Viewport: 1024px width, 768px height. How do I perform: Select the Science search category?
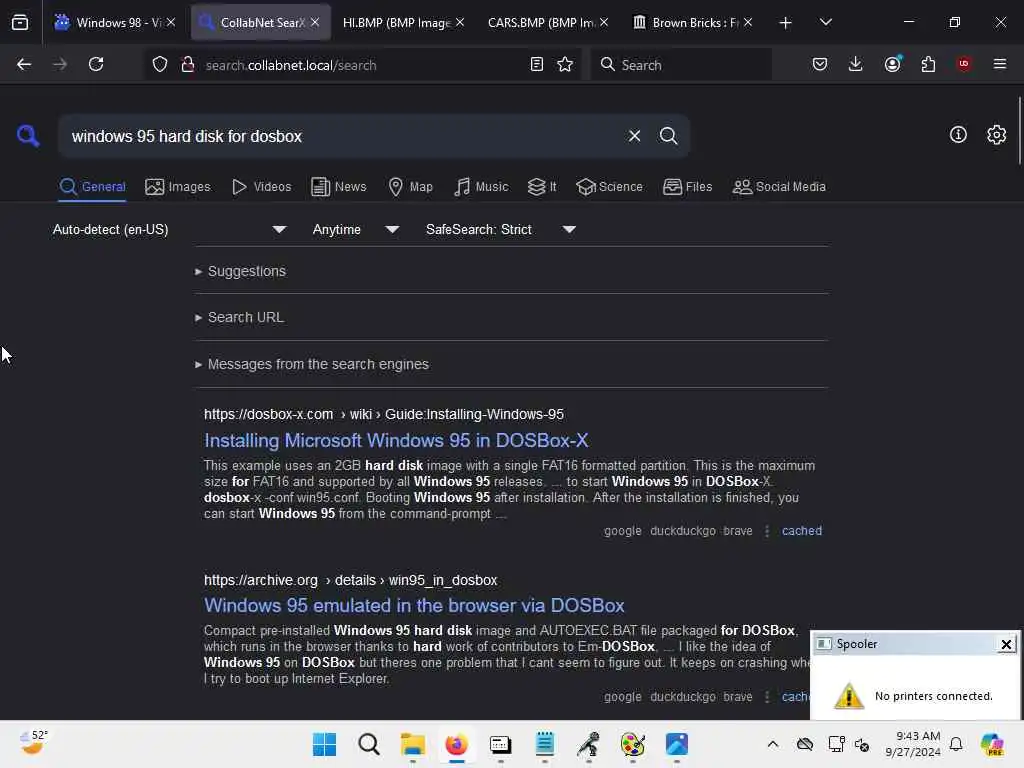[609, 187]
